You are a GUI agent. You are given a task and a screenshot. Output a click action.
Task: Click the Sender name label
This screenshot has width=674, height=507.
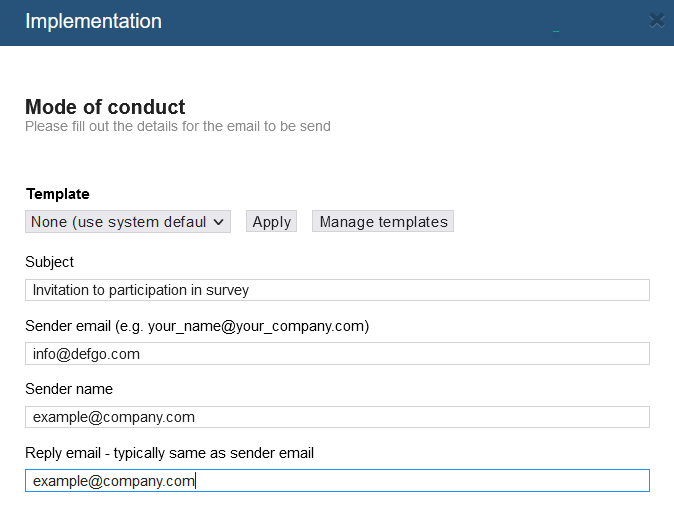pyautogui.click(x=69, y=389)
